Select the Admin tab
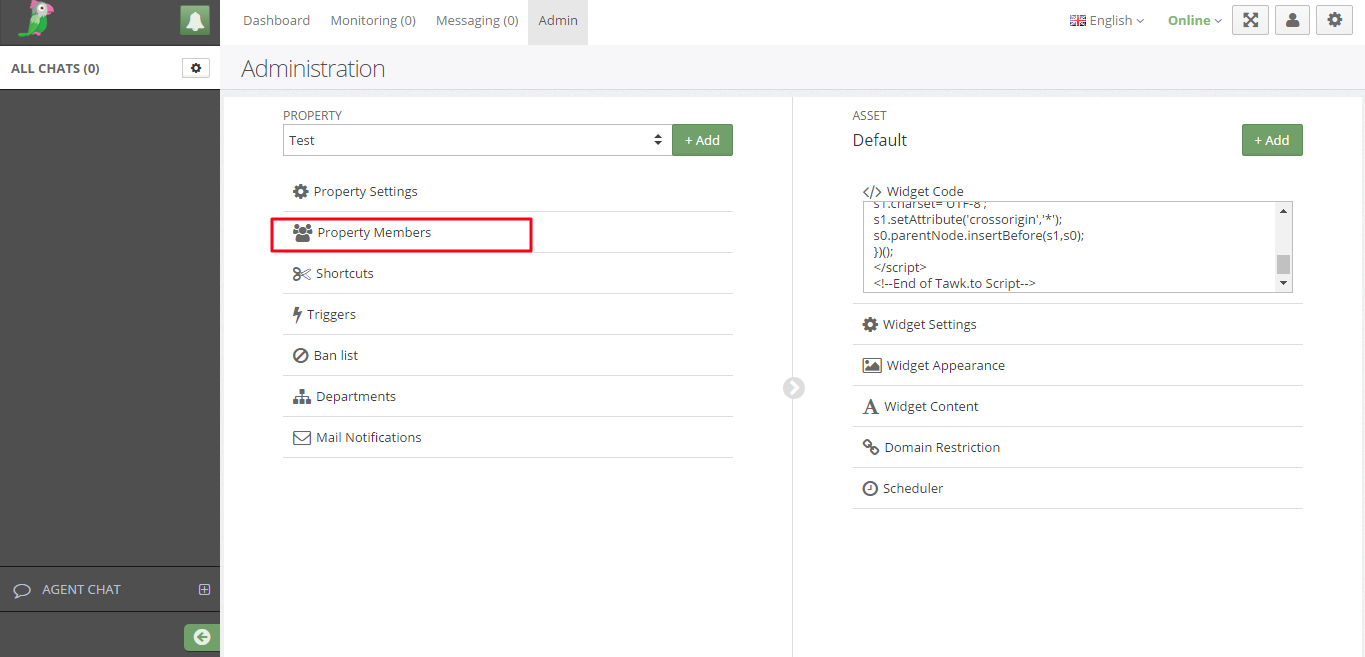The image size is (1365, 657). click(558, 20)
